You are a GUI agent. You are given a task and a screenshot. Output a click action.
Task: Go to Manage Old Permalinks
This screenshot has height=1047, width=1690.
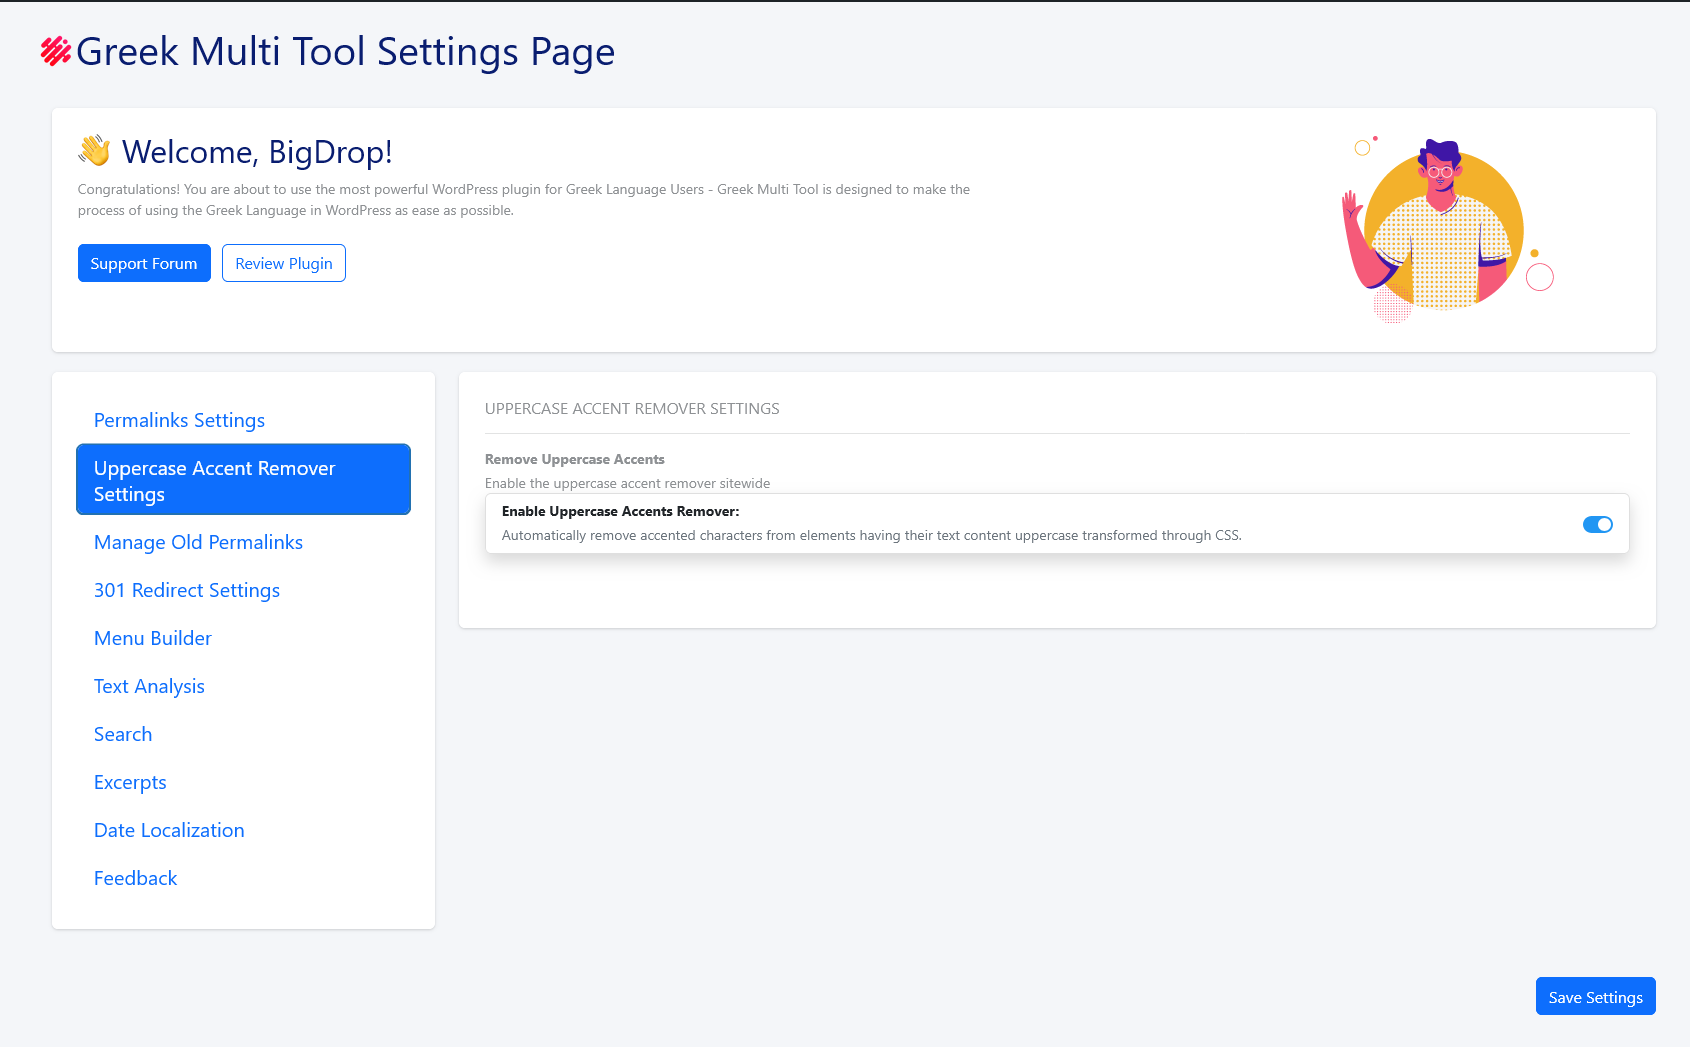(198, 542)
